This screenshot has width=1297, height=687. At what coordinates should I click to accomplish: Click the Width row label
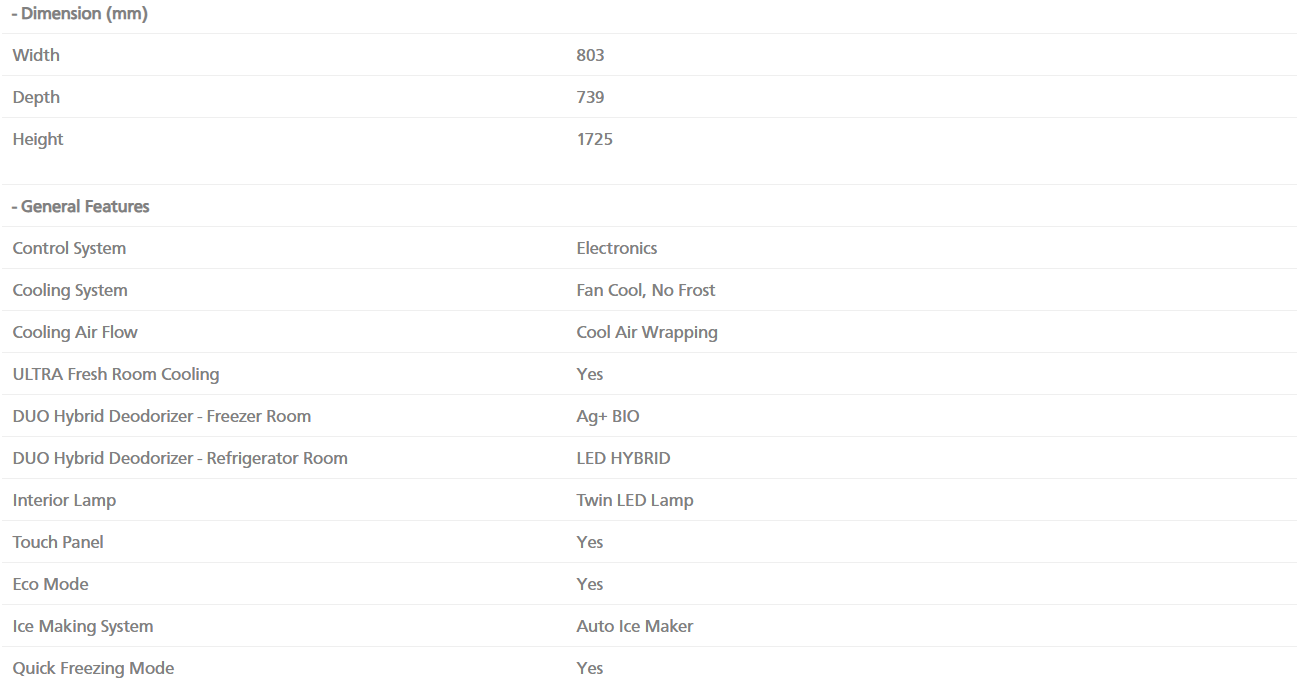click(36, 55)
